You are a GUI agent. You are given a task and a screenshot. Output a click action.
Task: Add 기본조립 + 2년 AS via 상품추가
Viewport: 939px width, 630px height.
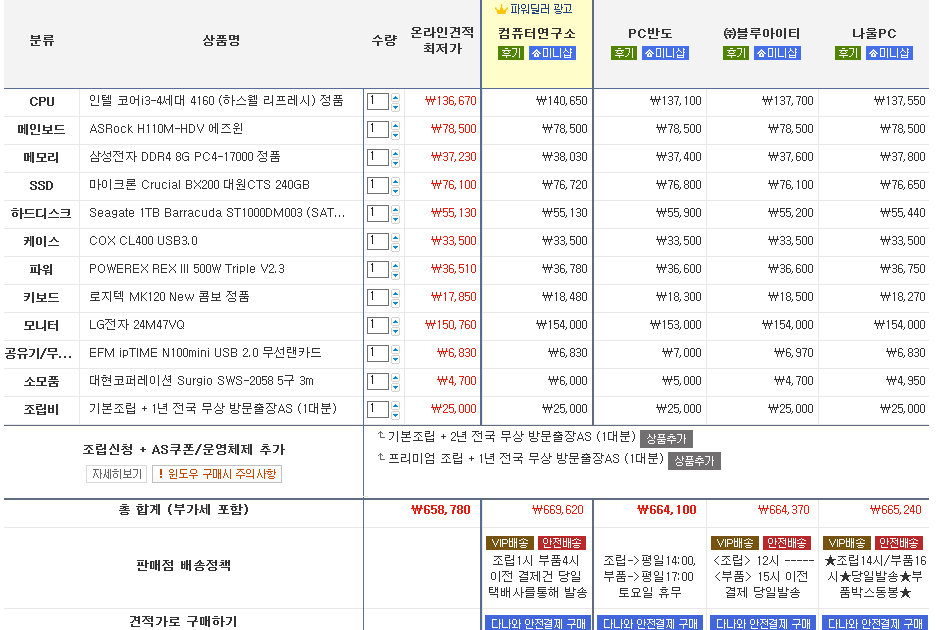[666, 438]
